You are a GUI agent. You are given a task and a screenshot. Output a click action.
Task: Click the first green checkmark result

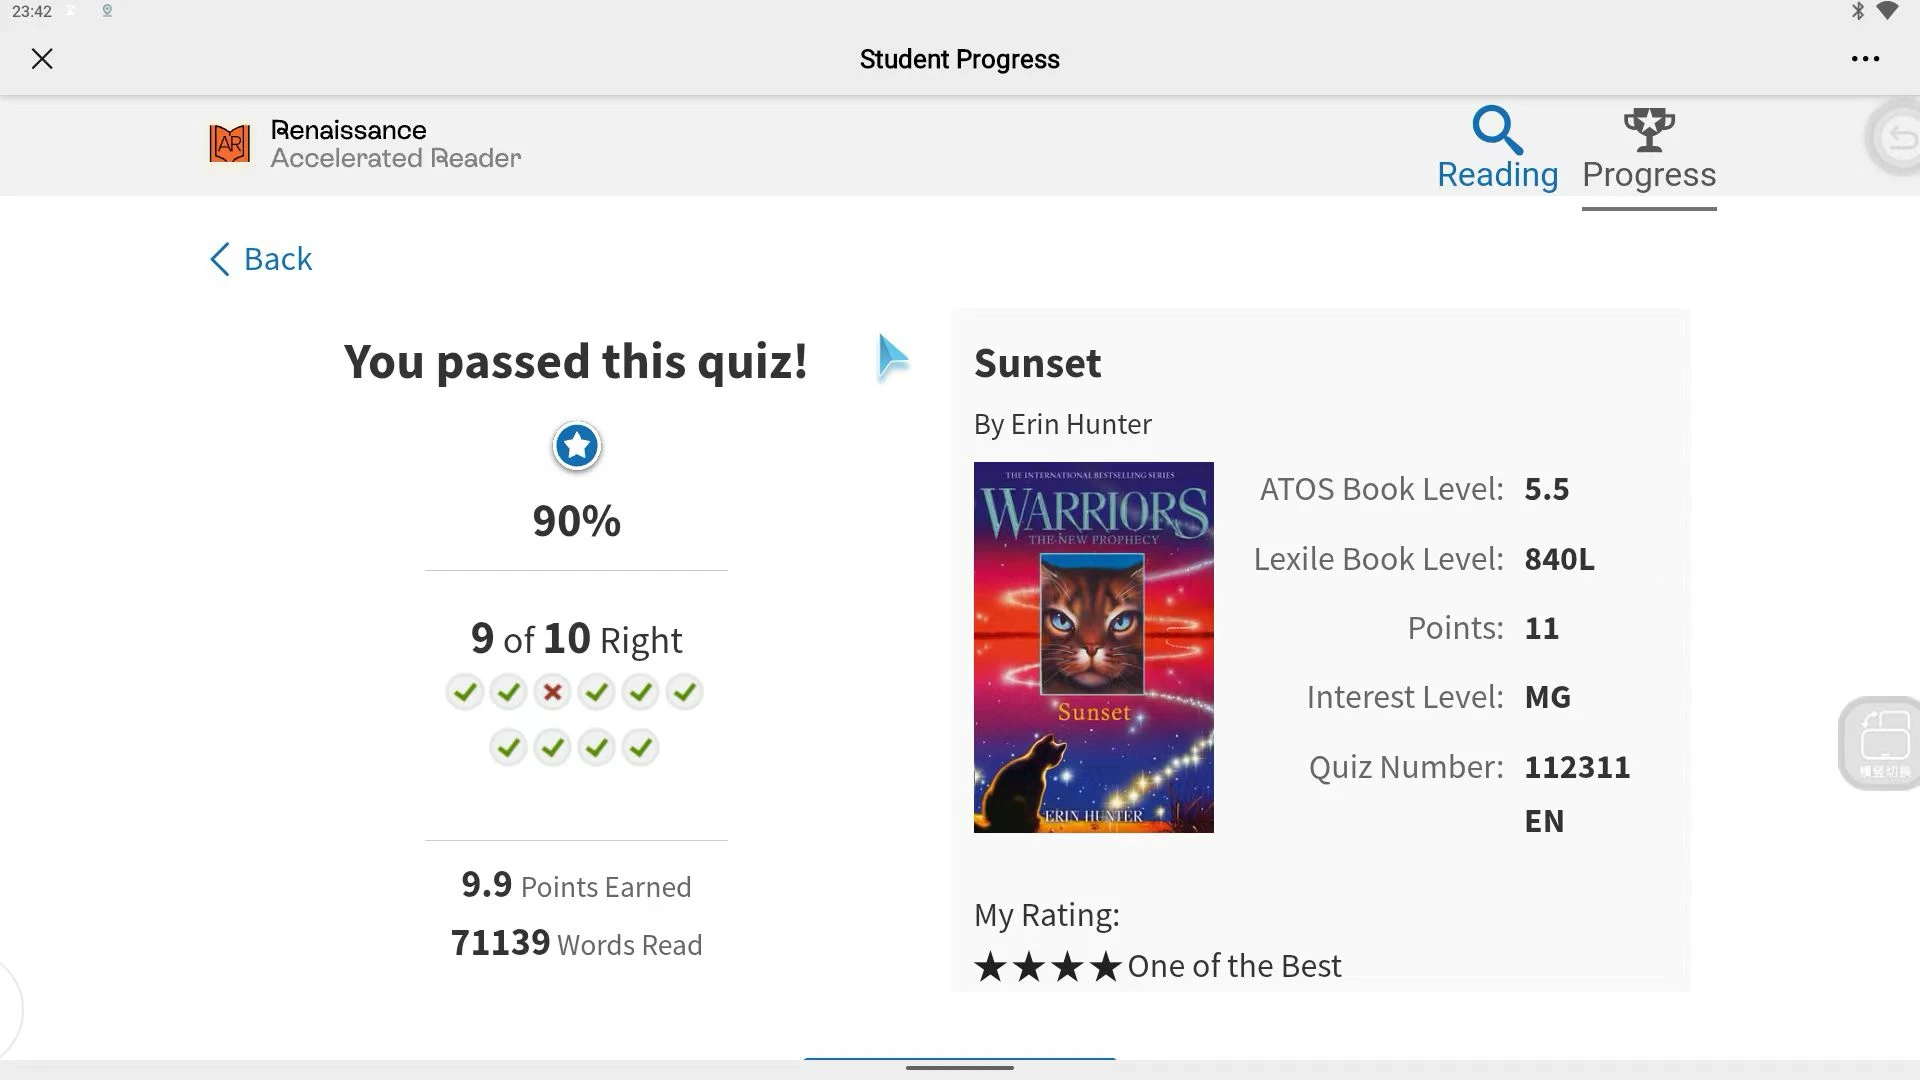[x=464, y=692]
